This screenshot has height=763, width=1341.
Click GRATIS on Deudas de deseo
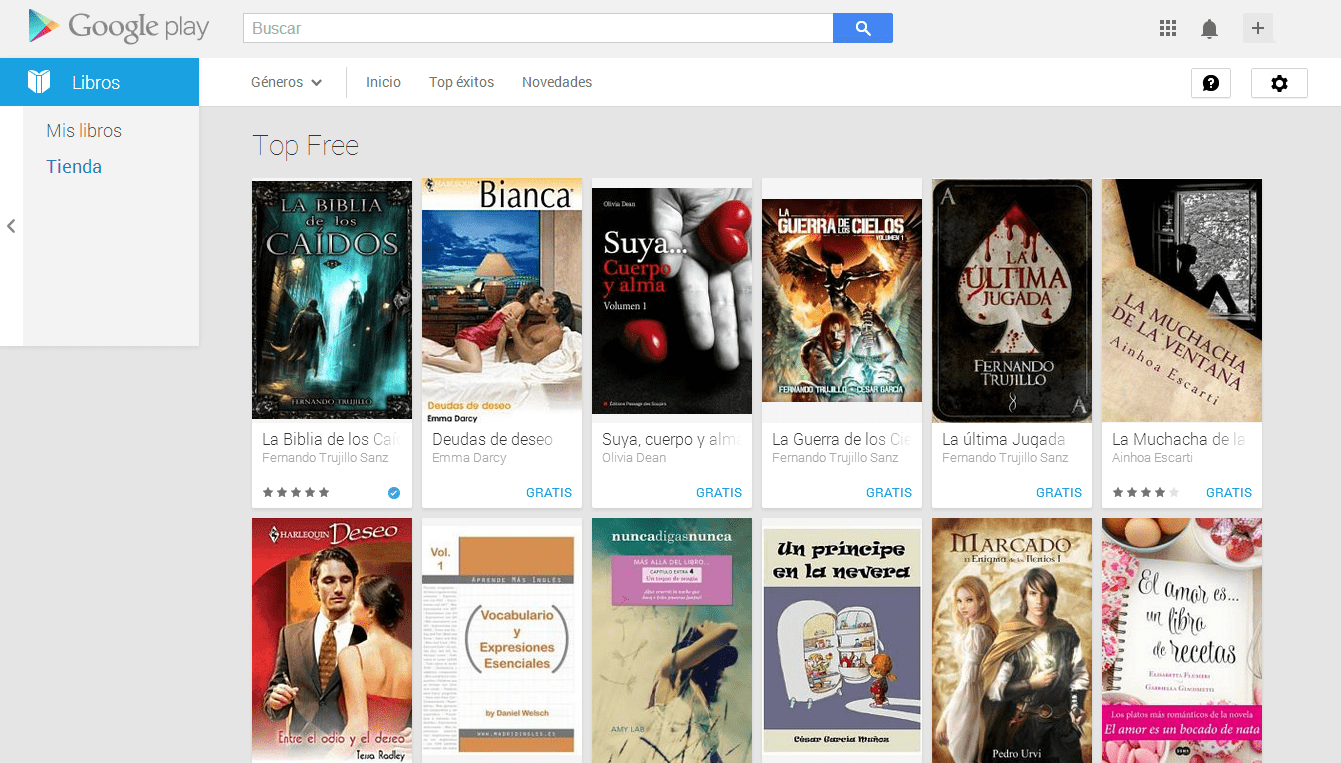549,492
